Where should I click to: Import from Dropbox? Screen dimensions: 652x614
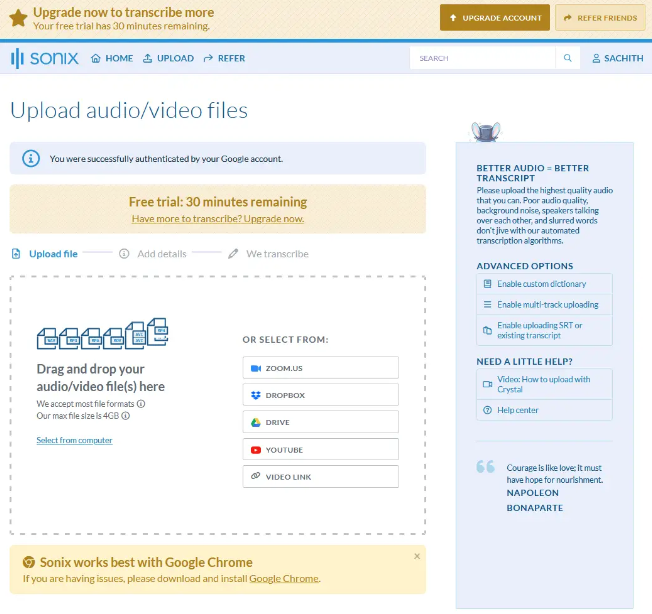click(x=321, y=395)
